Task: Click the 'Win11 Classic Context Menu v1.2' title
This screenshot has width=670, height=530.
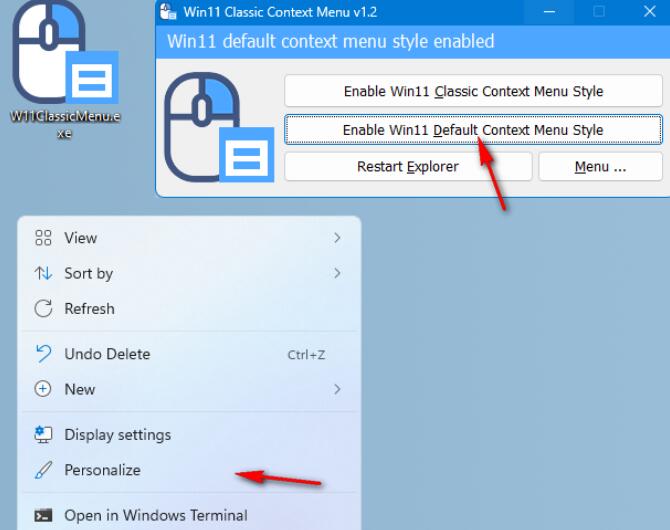Action: coord(280,12)
